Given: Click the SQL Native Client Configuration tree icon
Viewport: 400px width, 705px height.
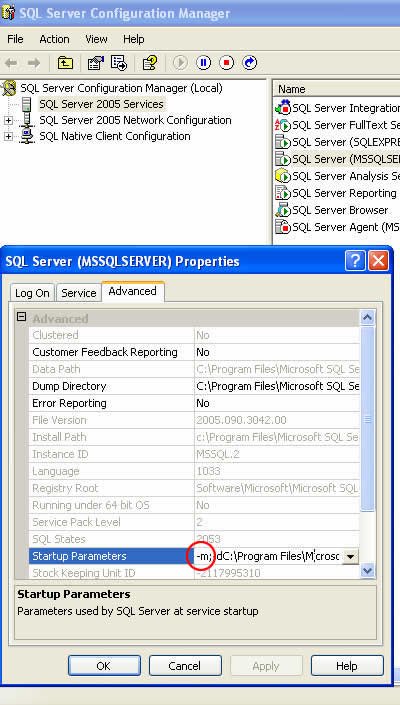Looking at the screenshot, I should 27,136.
